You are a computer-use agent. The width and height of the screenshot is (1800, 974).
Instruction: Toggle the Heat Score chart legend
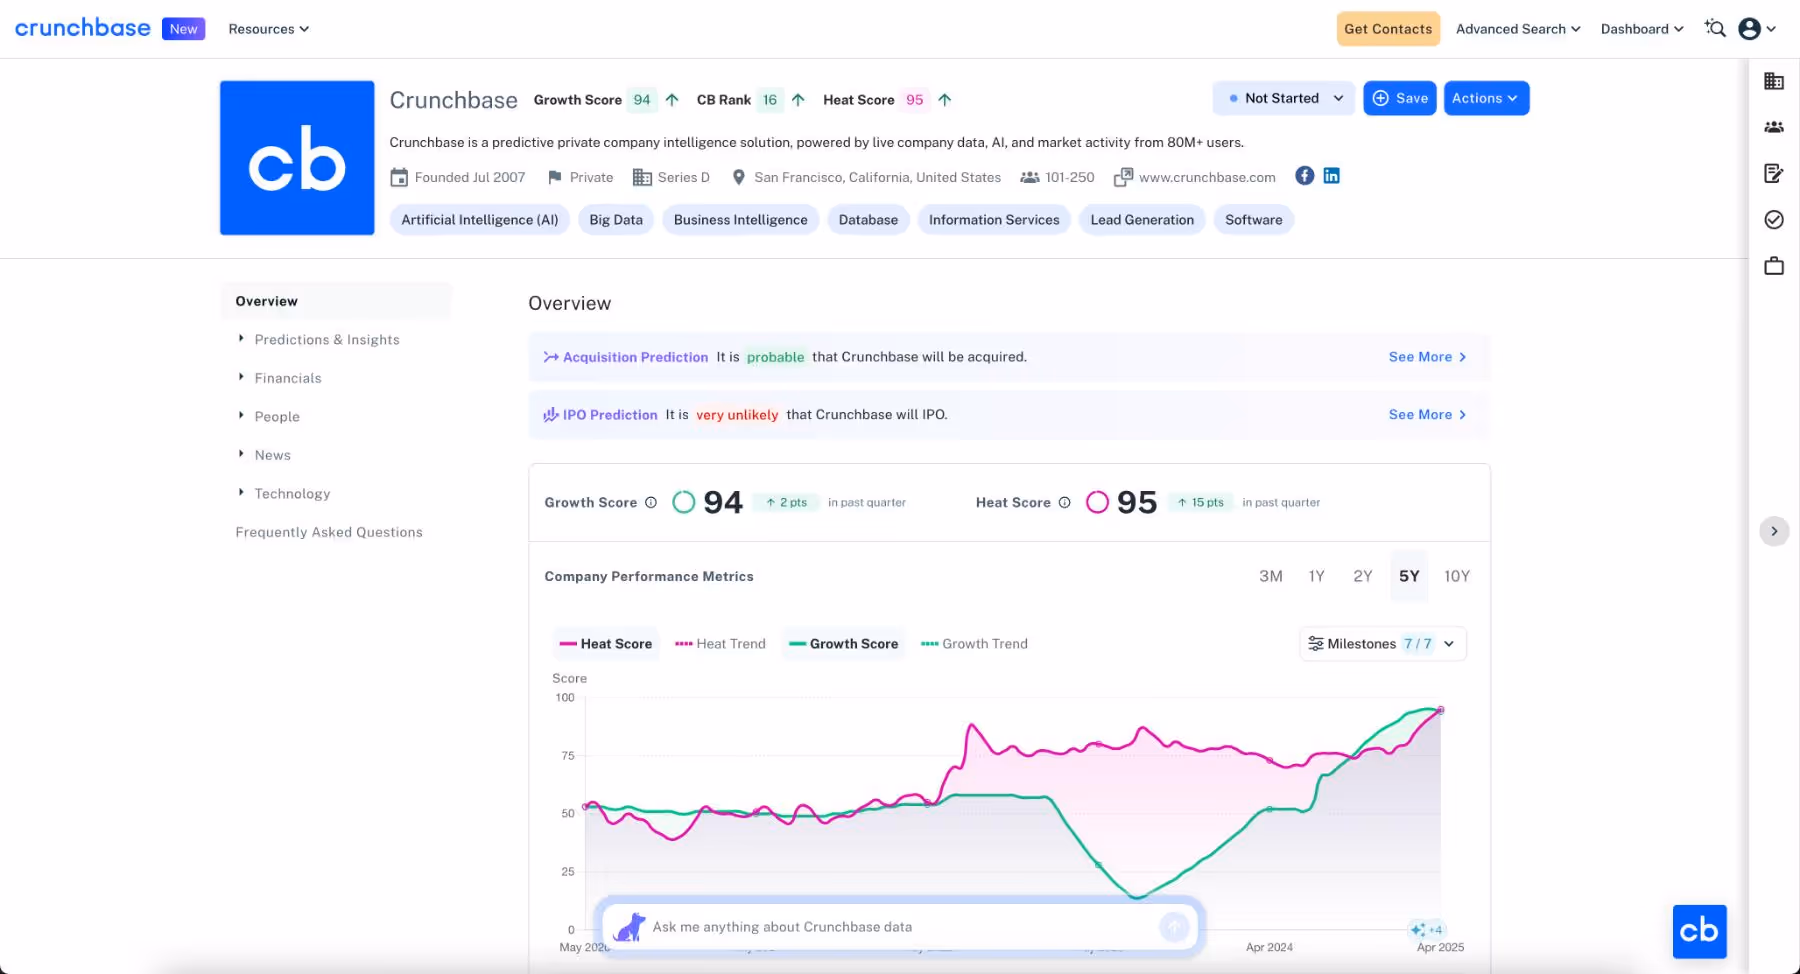[x=606, y=644]
